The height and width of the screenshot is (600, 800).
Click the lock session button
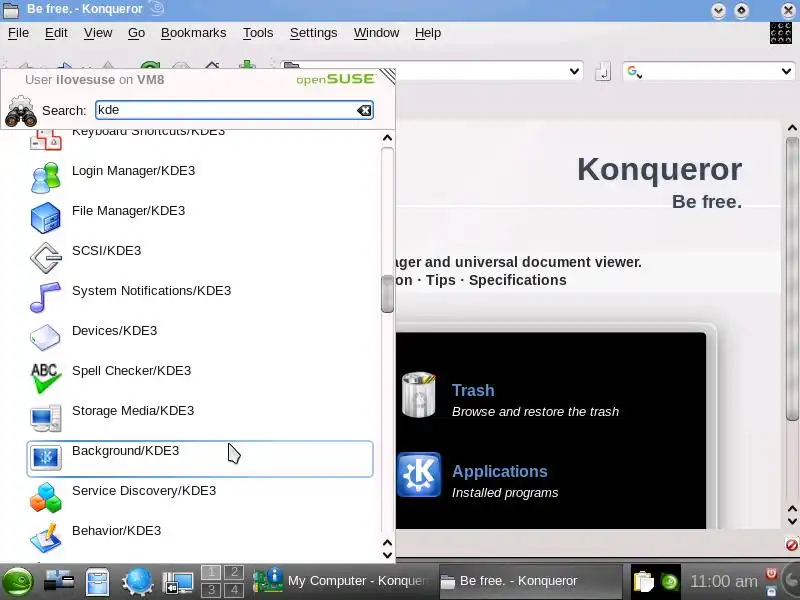pyautogui.click(x=771, y=591)
